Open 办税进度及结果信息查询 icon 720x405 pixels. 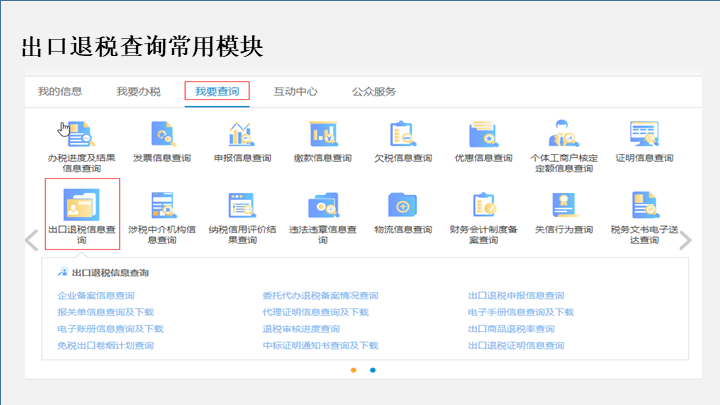click(81, 134)
